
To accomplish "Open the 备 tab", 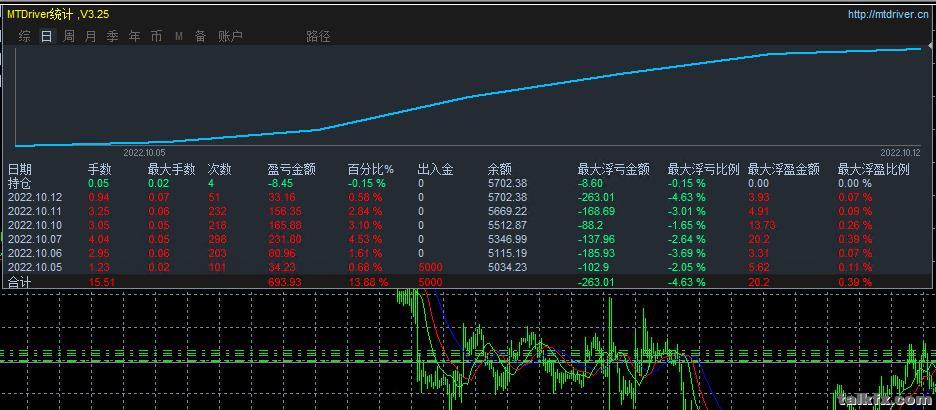I will [x=200, y=36].
